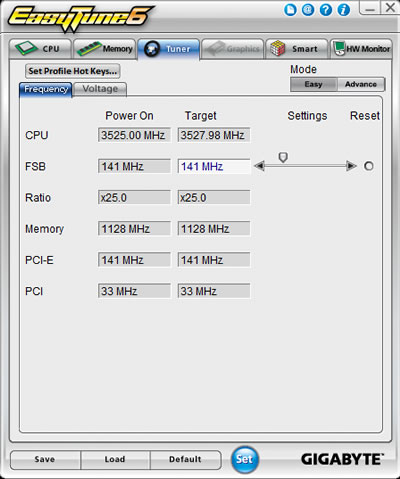
Task: Select the Tuner tab
Action: [169, 49]
